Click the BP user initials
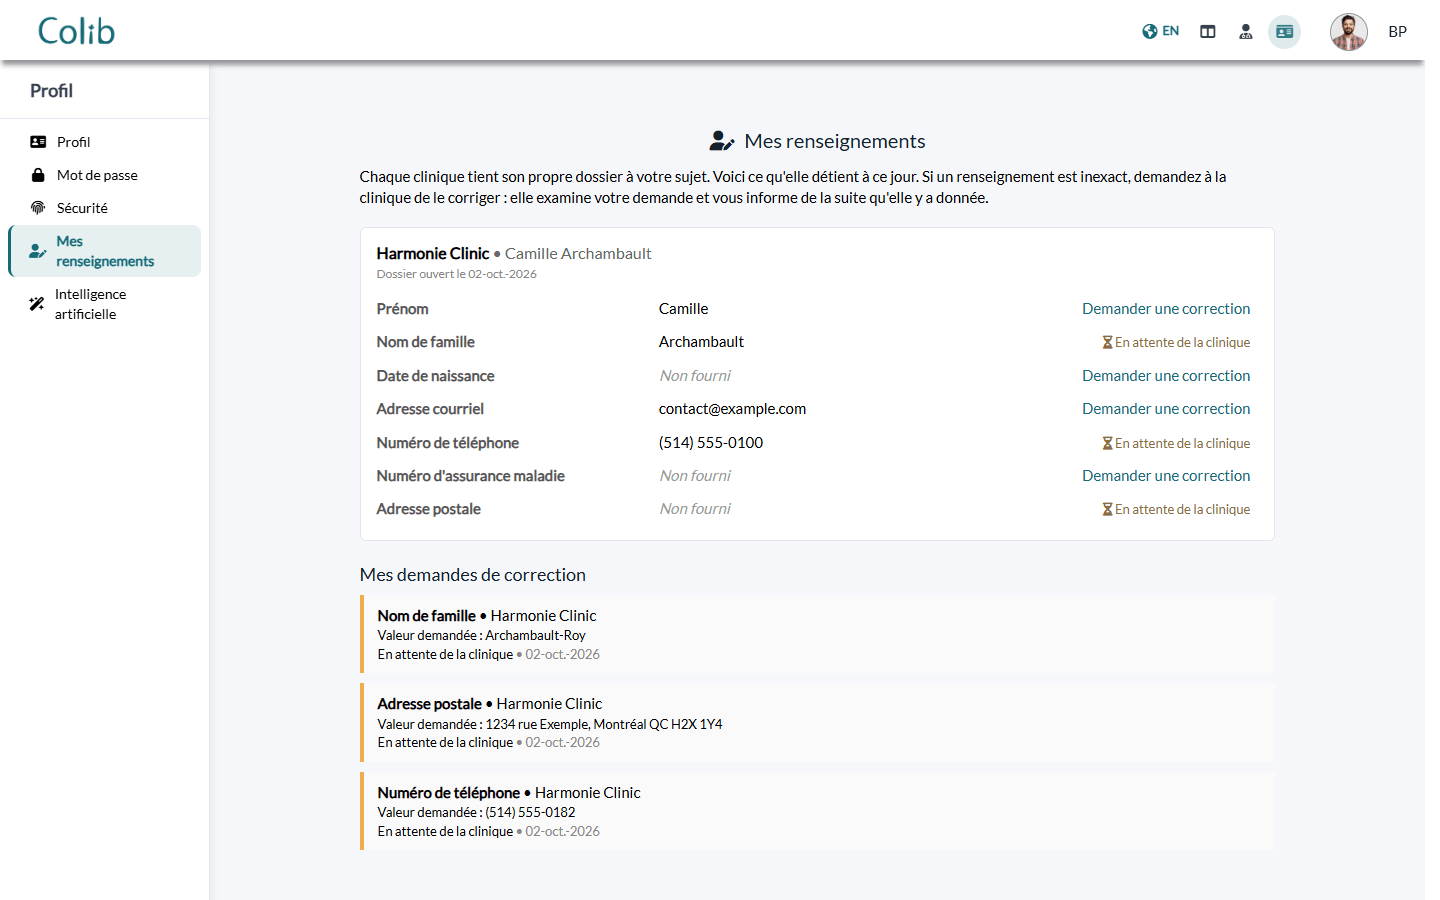 1398,32
